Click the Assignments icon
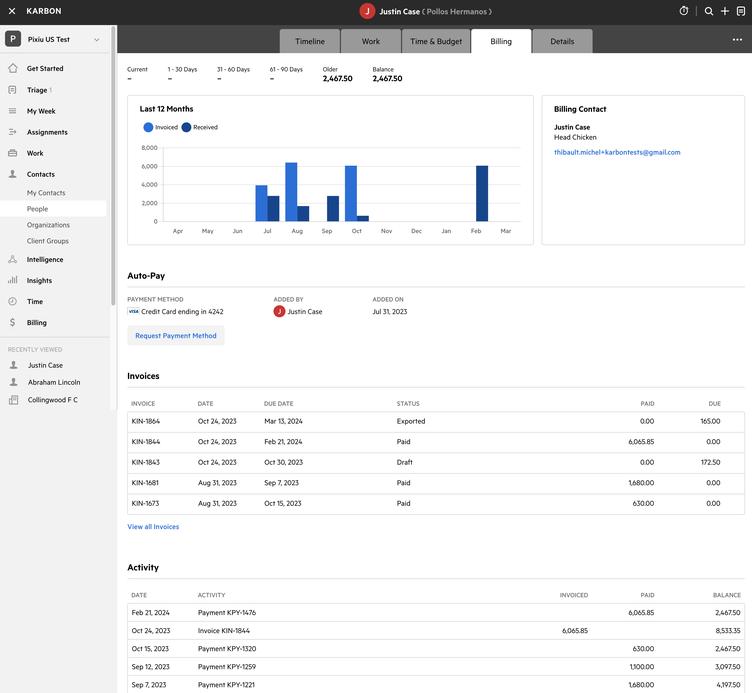Screen dimensions: 752x693 point(12,132)
